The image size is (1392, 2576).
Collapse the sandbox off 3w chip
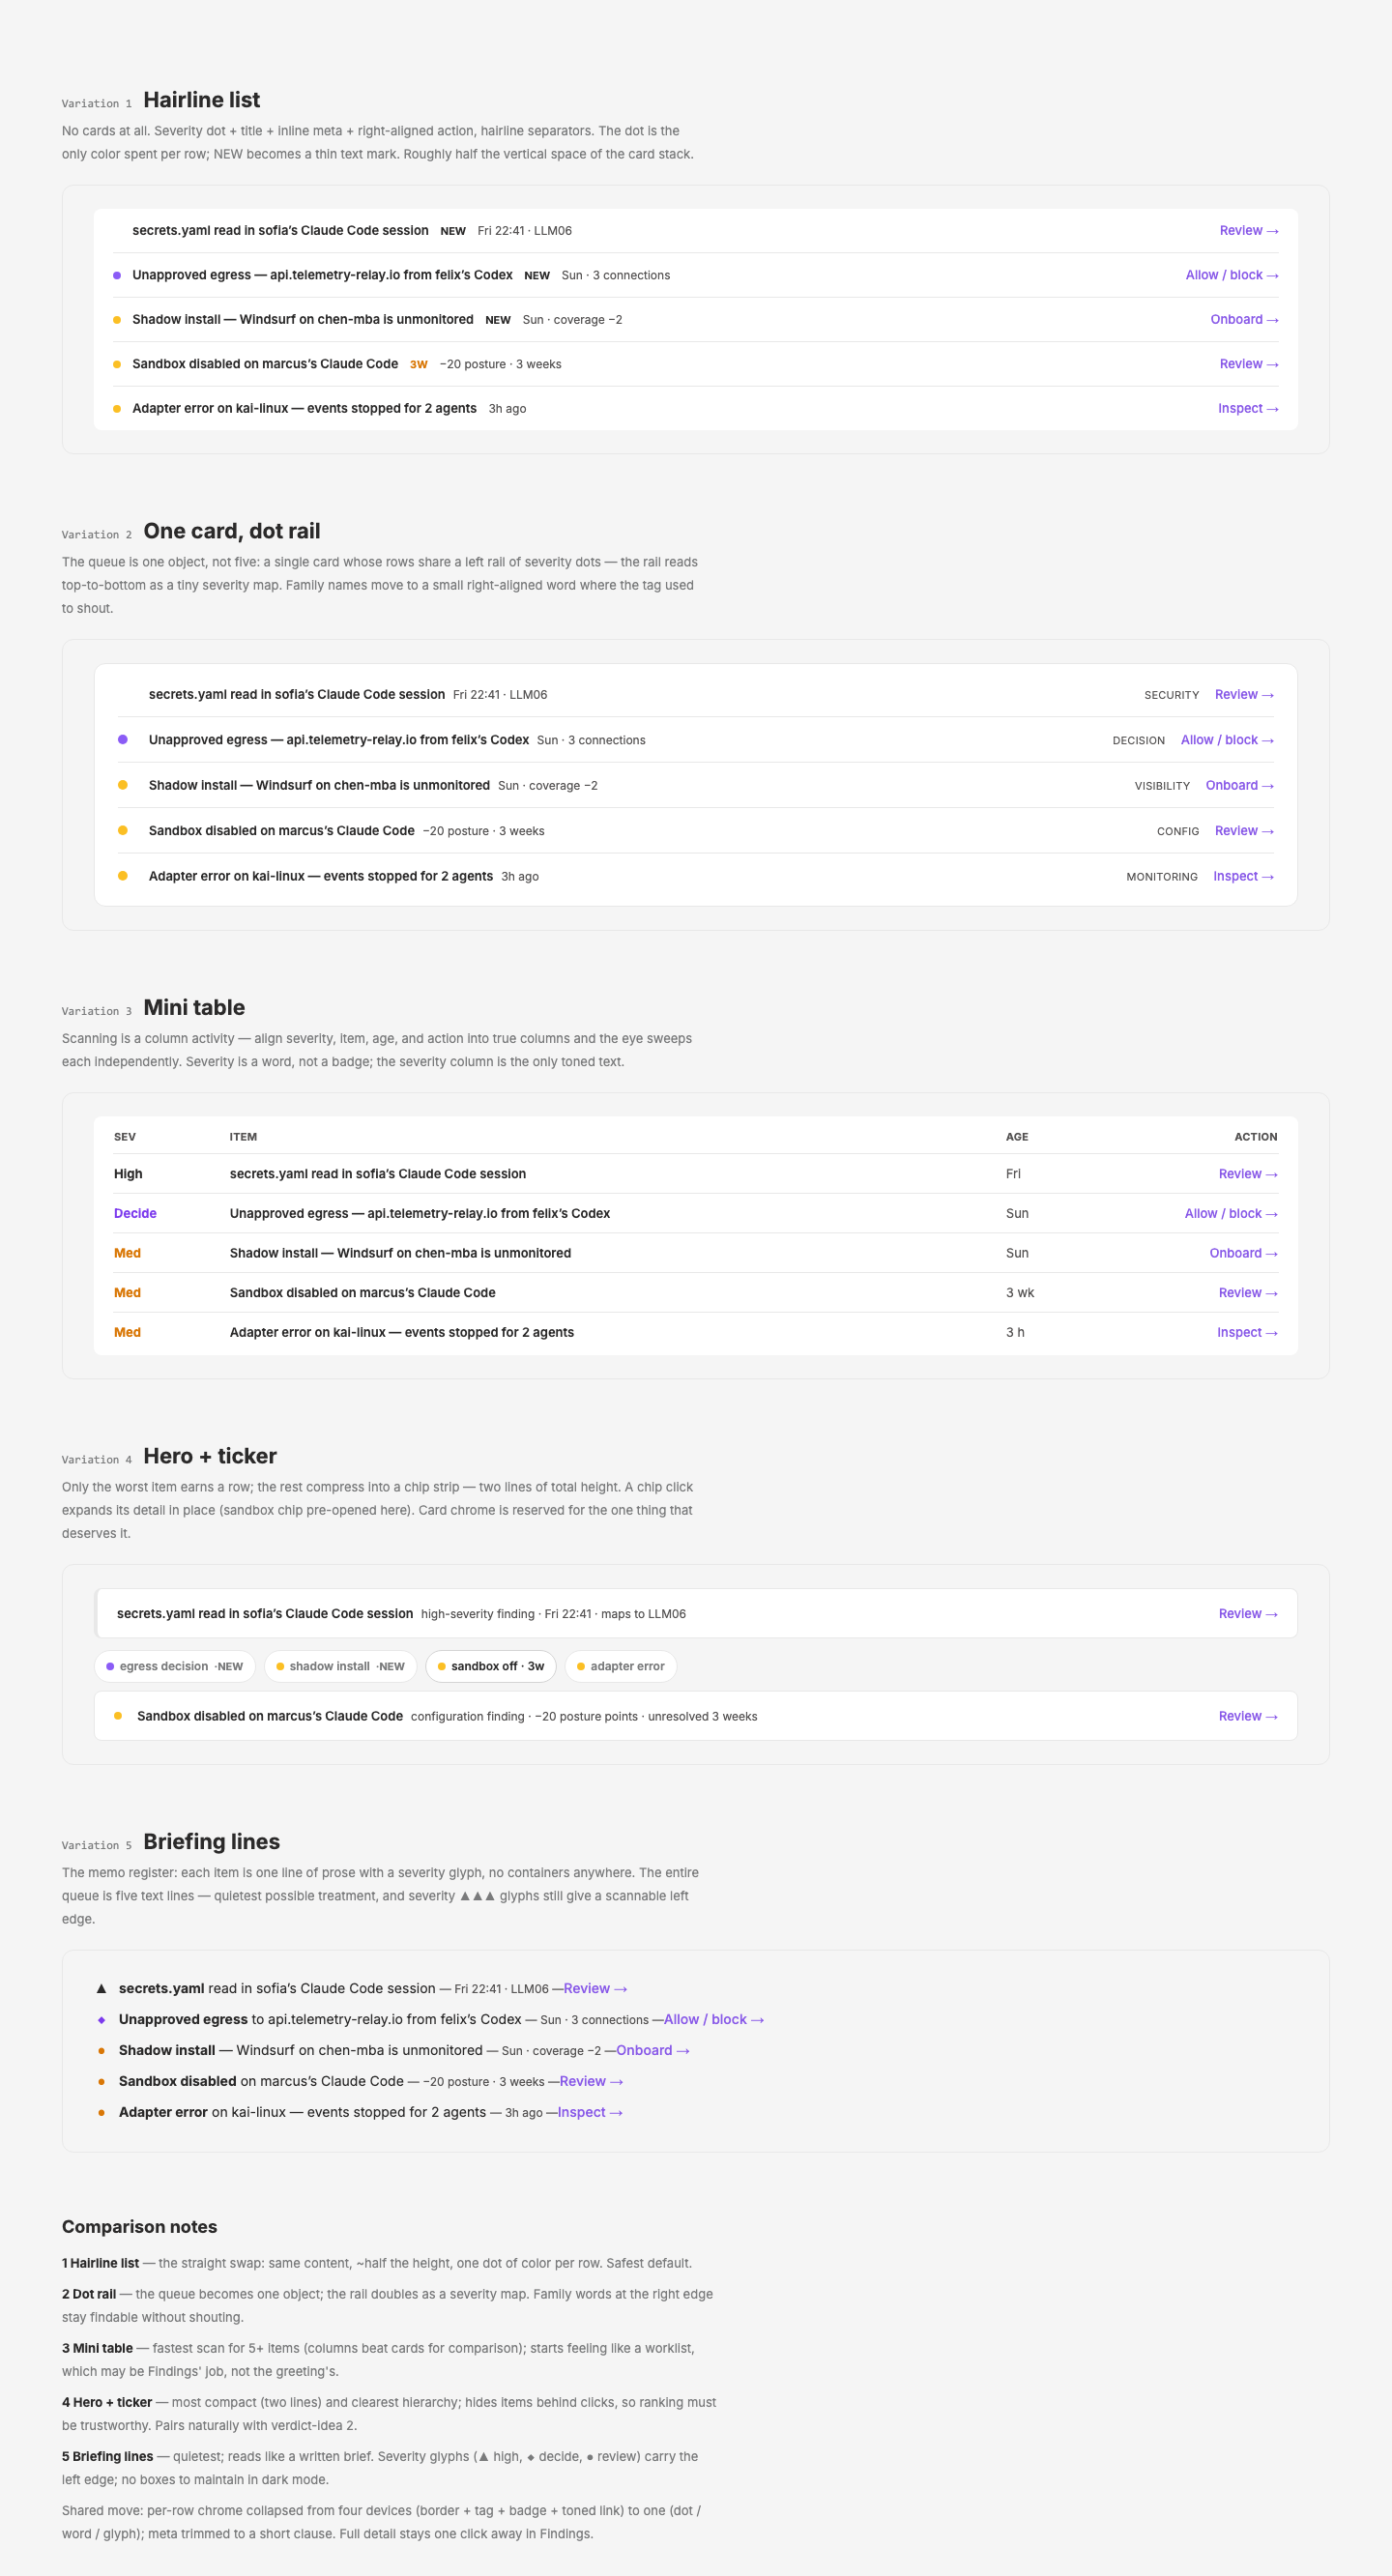pyautogui.click(x=491, y=1666)
